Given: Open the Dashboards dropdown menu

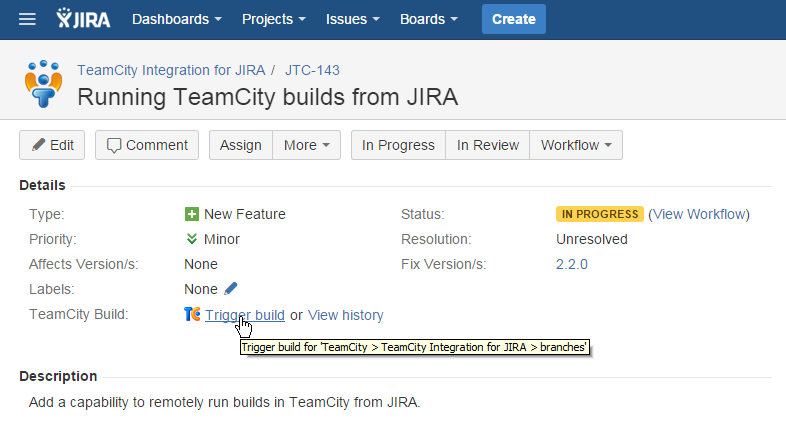Looking at the screenshot, I should click(176, 19).
